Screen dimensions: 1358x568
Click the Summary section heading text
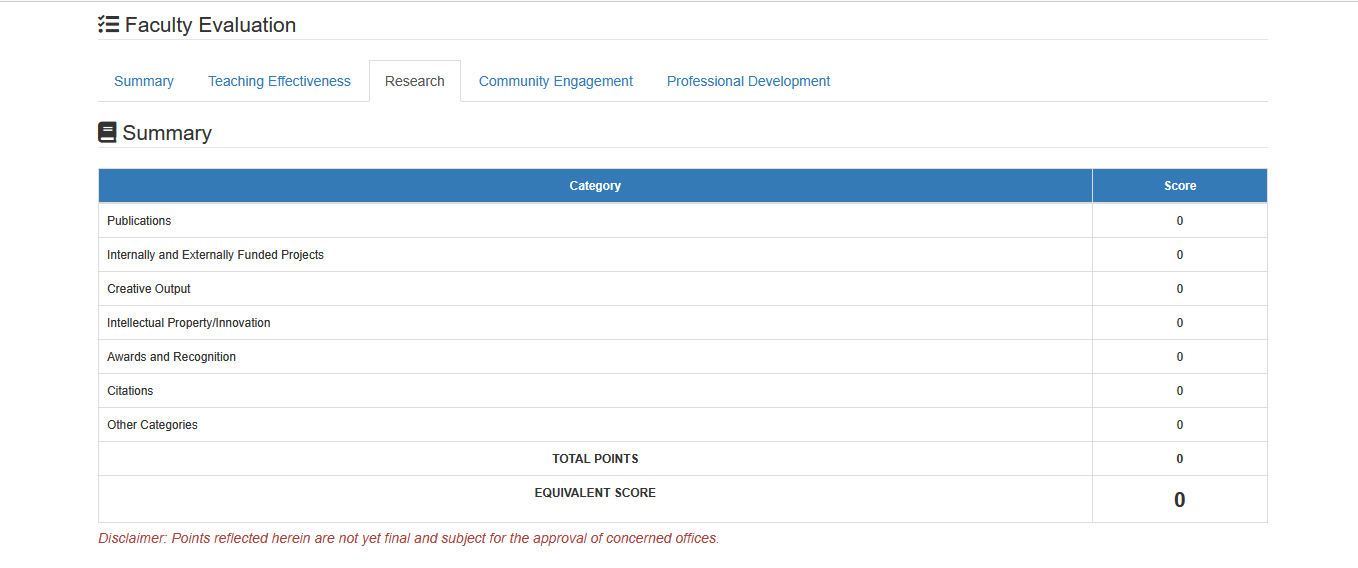point(167,133)
